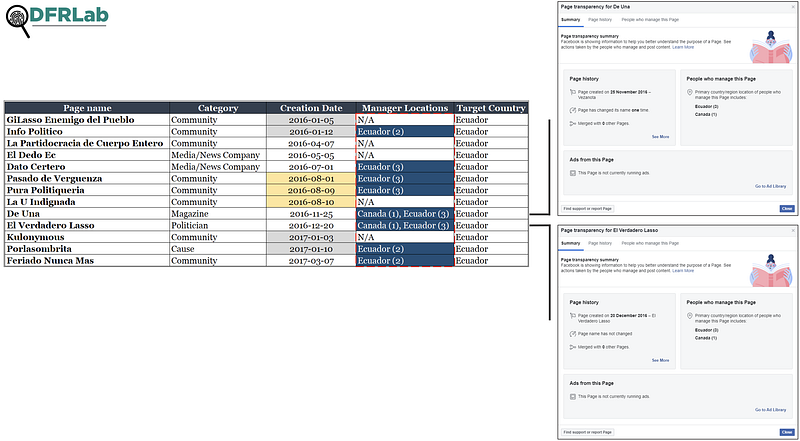Click the Category column header
The image size is (800, 441).
(218, 108)
